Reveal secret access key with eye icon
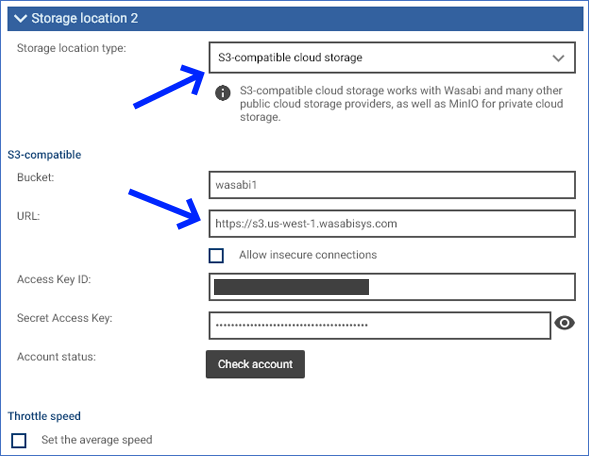The height and width of the screenshot is (456, 589). pyautogui.click(x=564, y=323)
